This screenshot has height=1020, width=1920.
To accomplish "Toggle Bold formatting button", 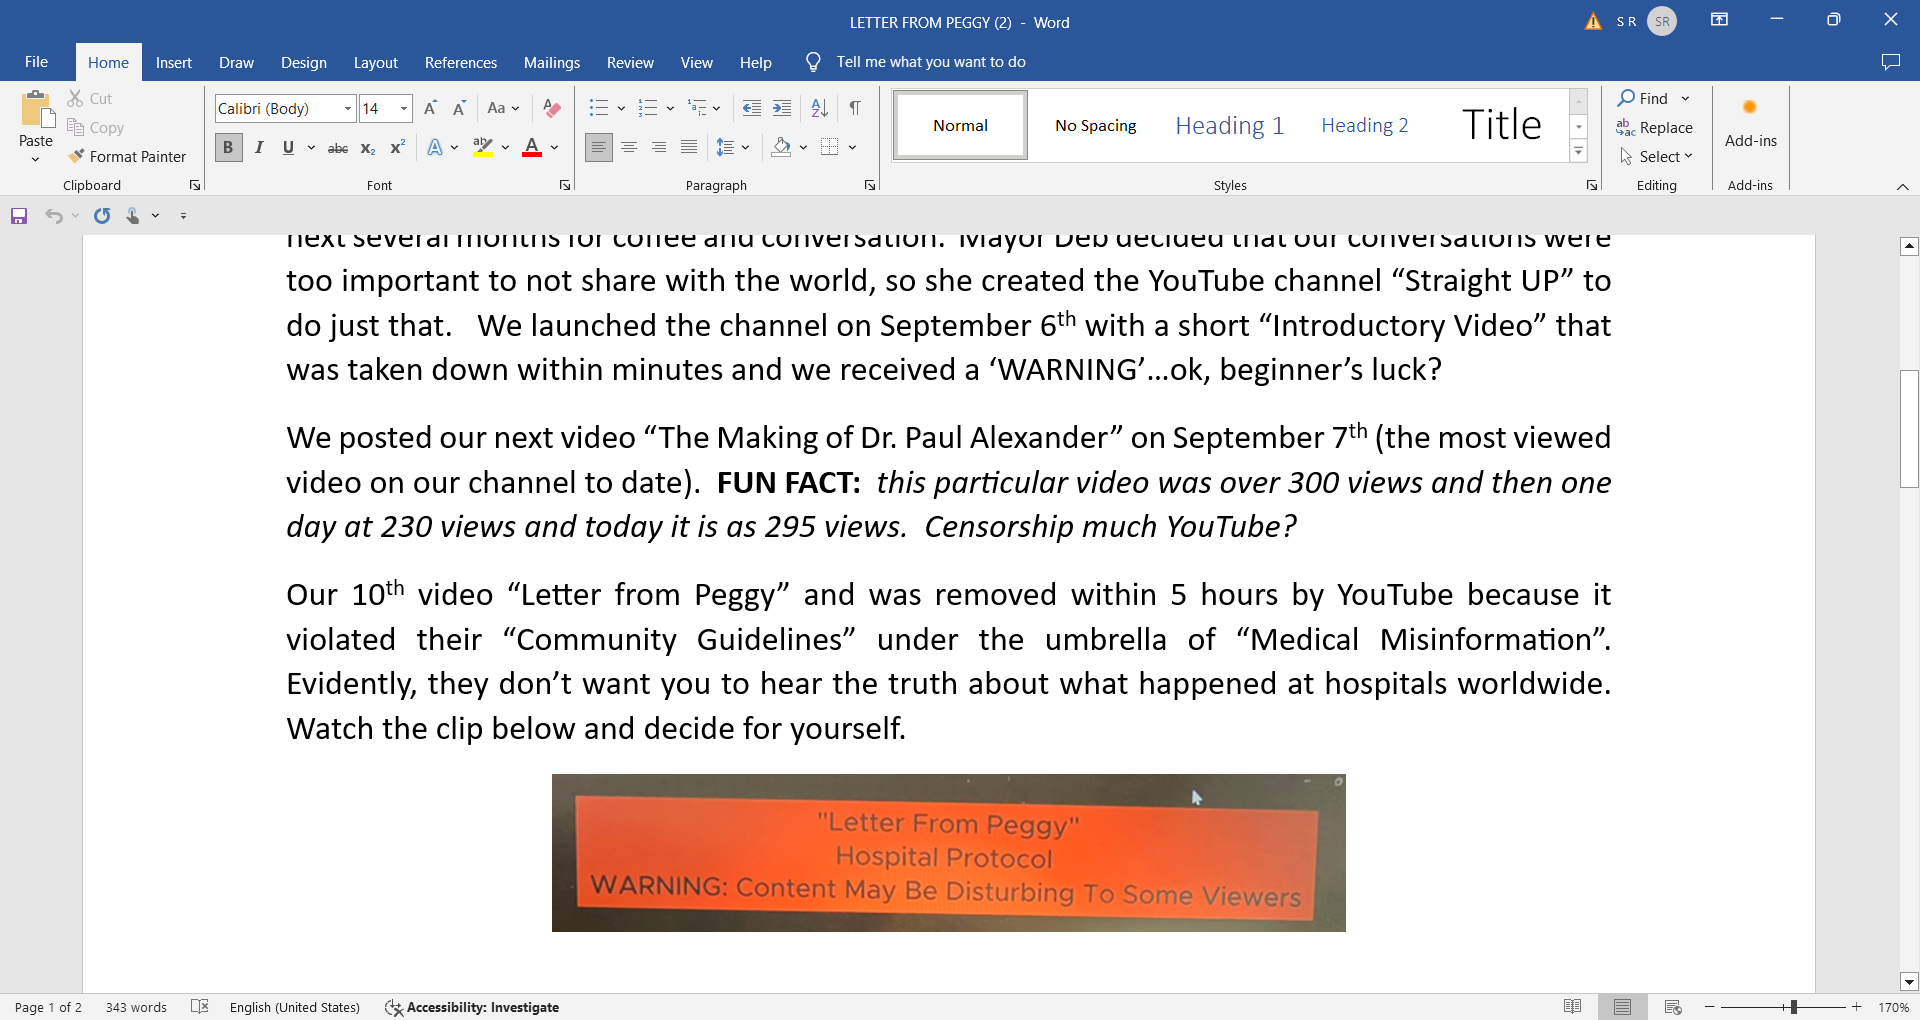I will point(228,148).
